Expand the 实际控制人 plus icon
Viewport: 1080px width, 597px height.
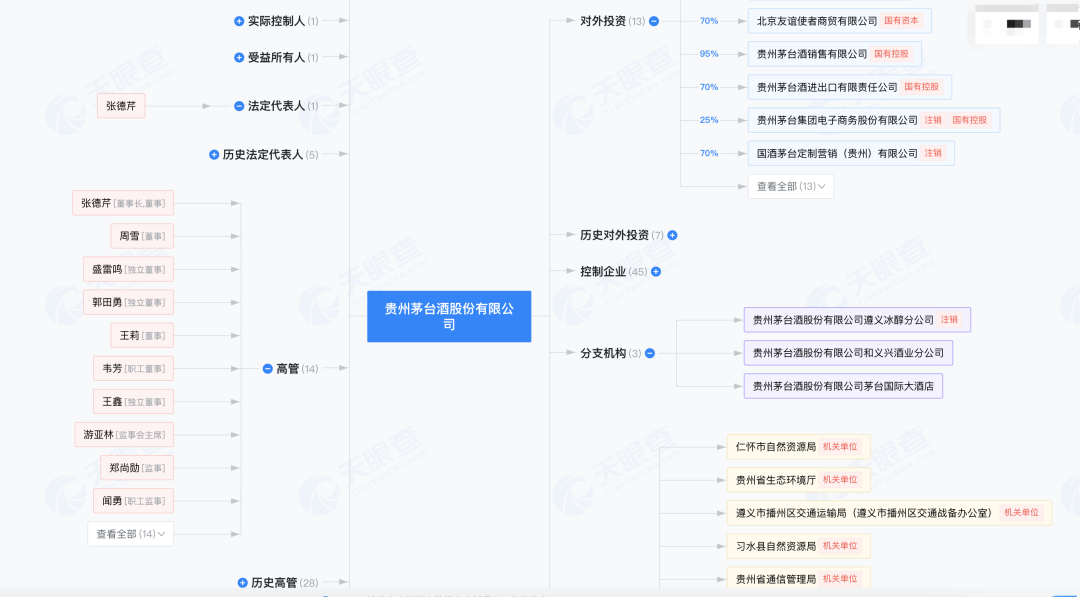239,21
